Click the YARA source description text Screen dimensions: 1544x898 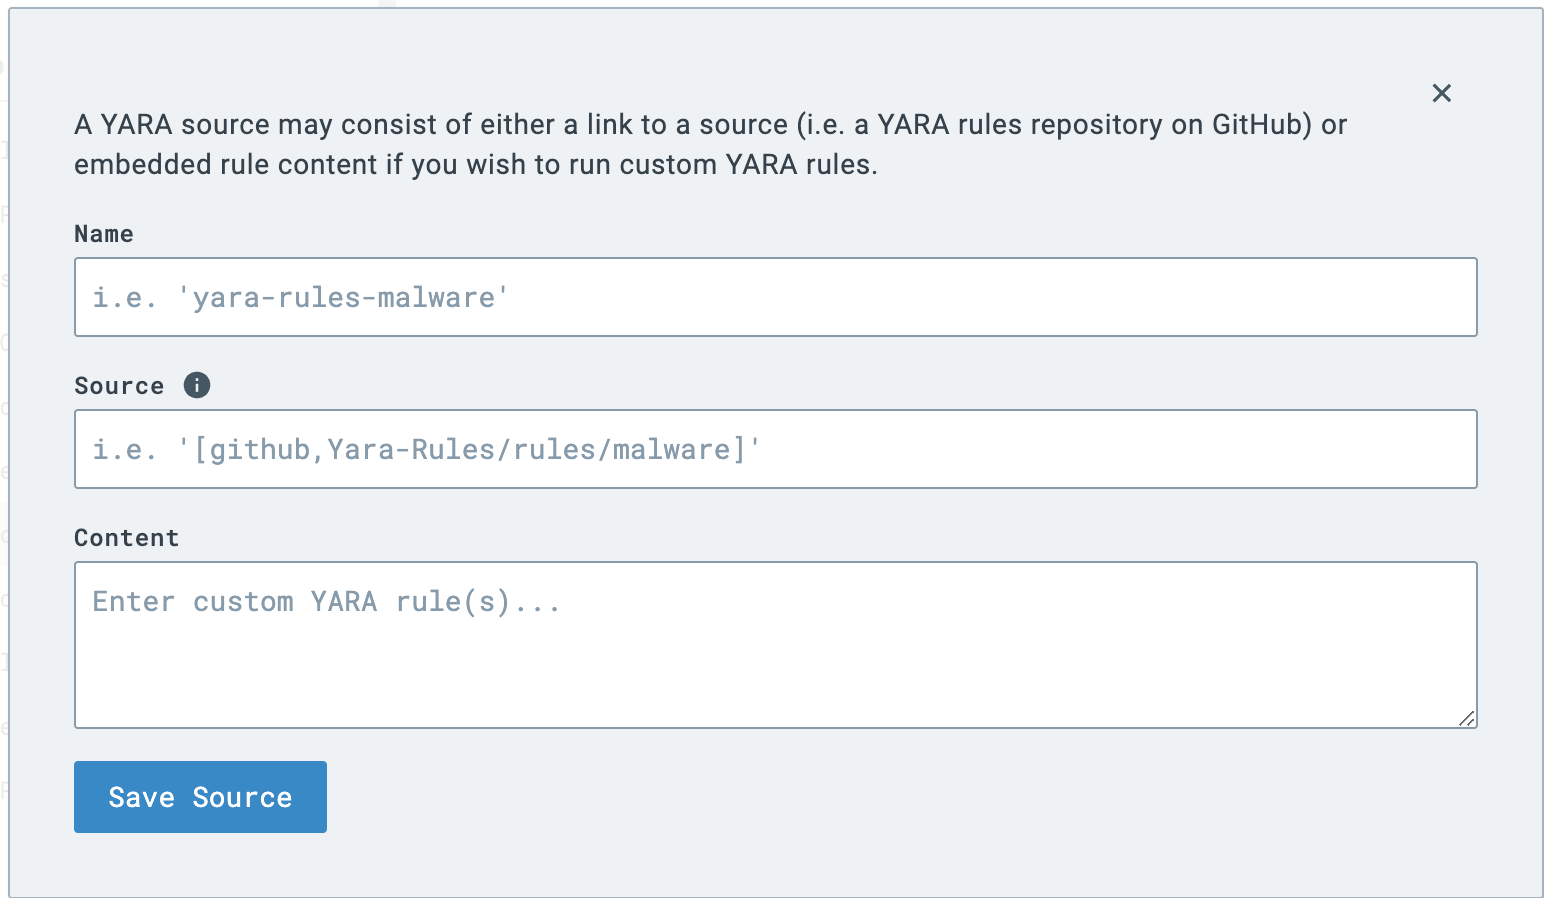(x=709, y=144)
